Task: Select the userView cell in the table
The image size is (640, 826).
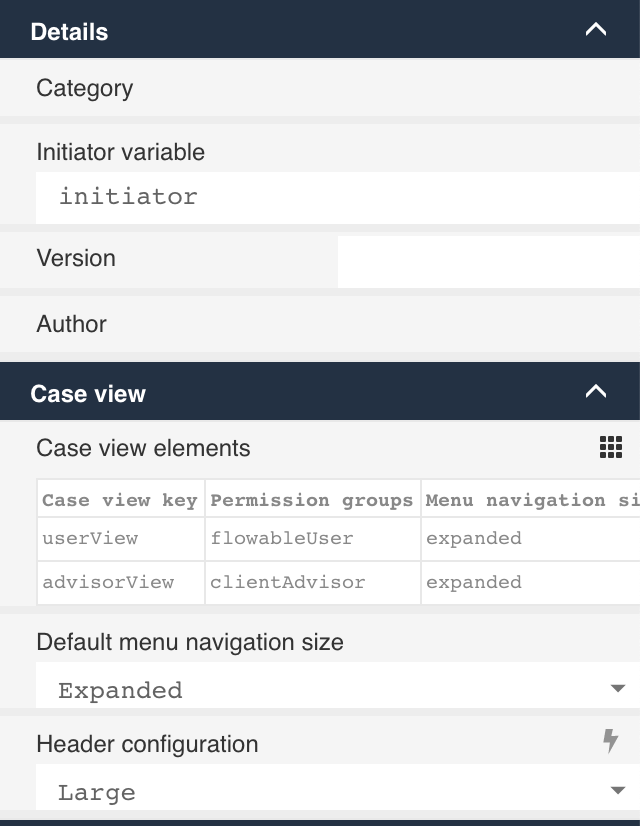Action: 120,538
